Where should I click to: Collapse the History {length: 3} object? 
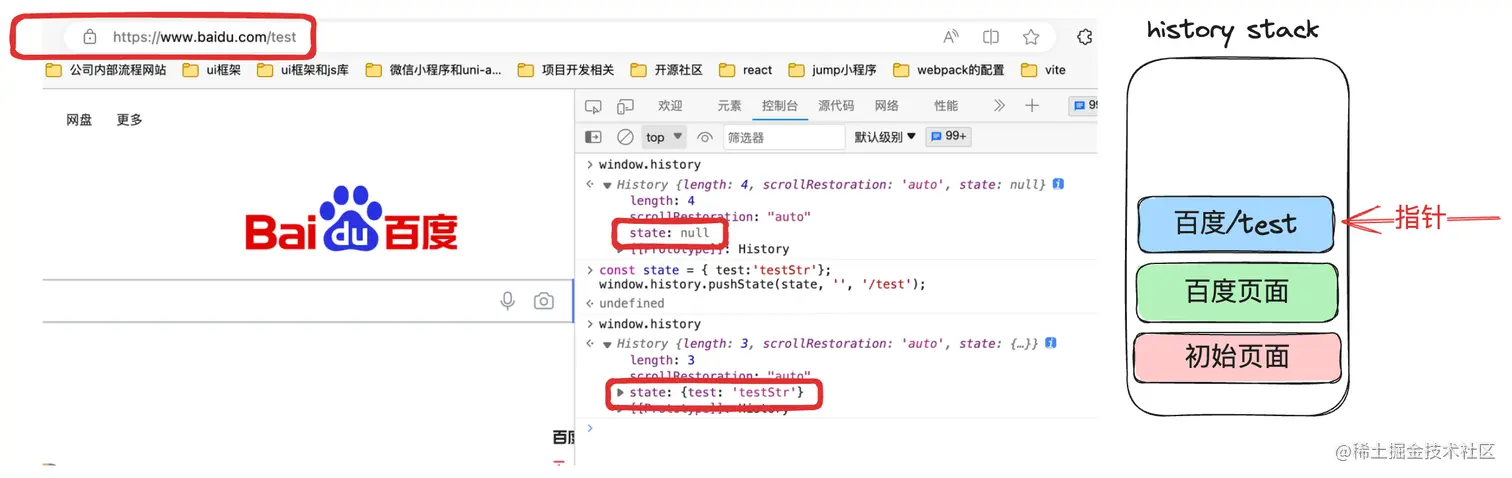tap(607, 344)
